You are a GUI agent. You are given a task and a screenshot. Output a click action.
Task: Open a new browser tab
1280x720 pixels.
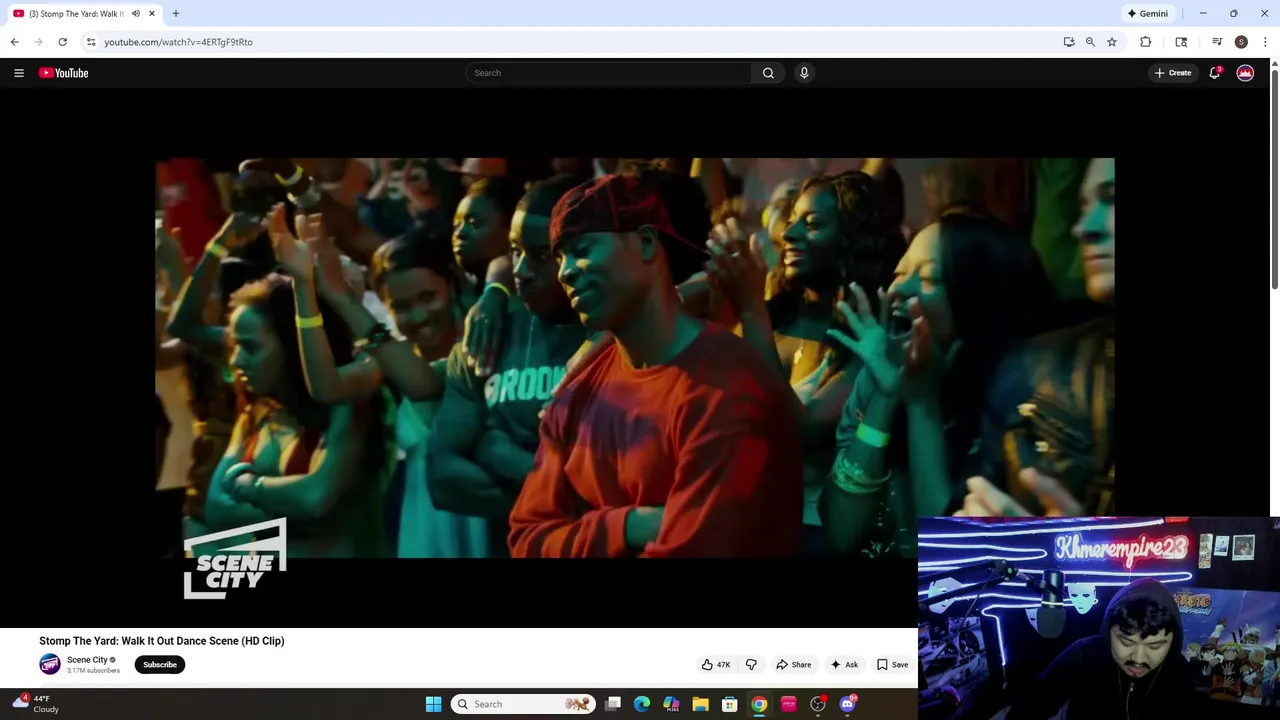(x=176, y=14)
